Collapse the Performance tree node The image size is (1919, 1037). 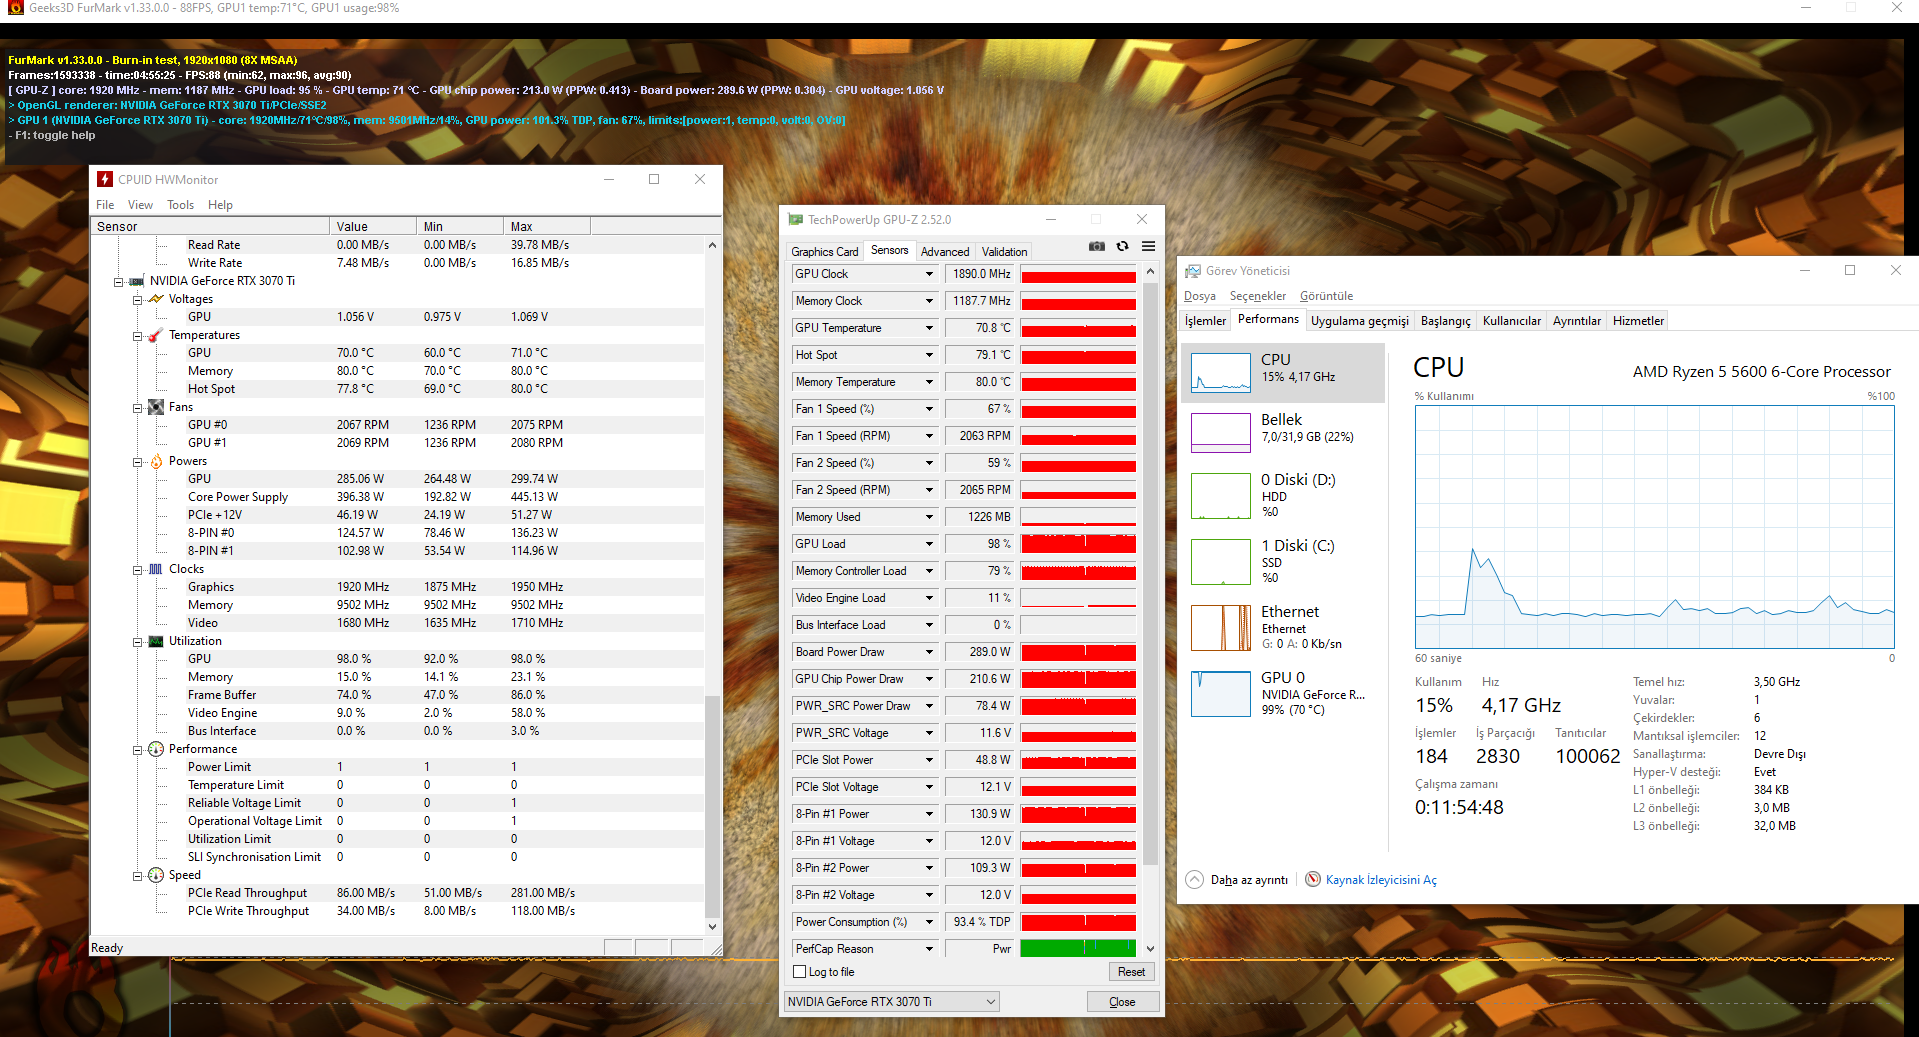137,750
